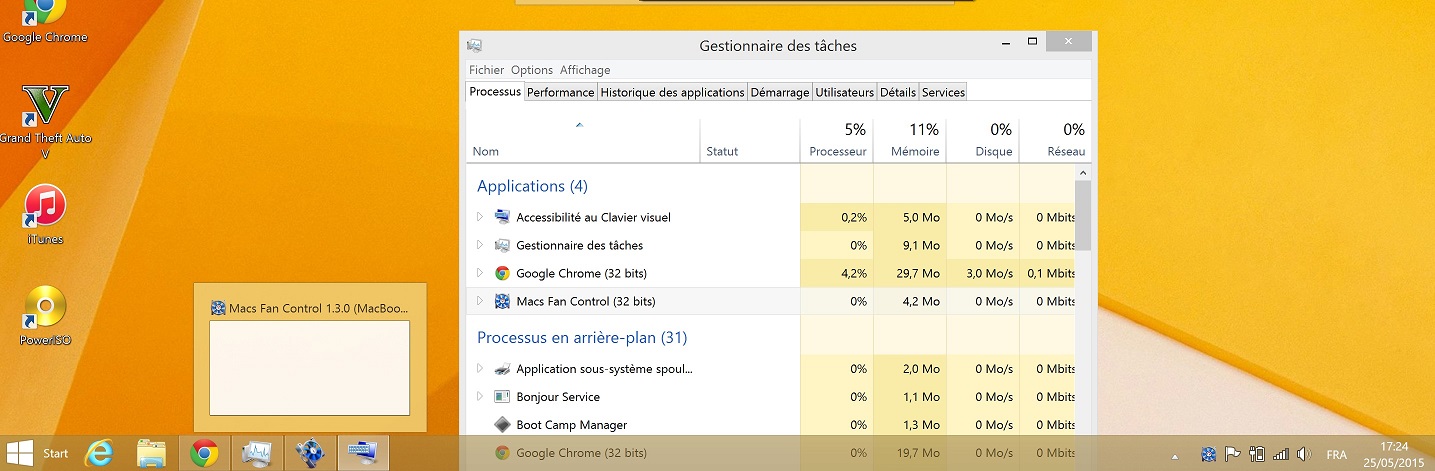Click battery power tray icon
Image resolution: width=1435 pixels, height=471 pixels.
click(1257, 454)
